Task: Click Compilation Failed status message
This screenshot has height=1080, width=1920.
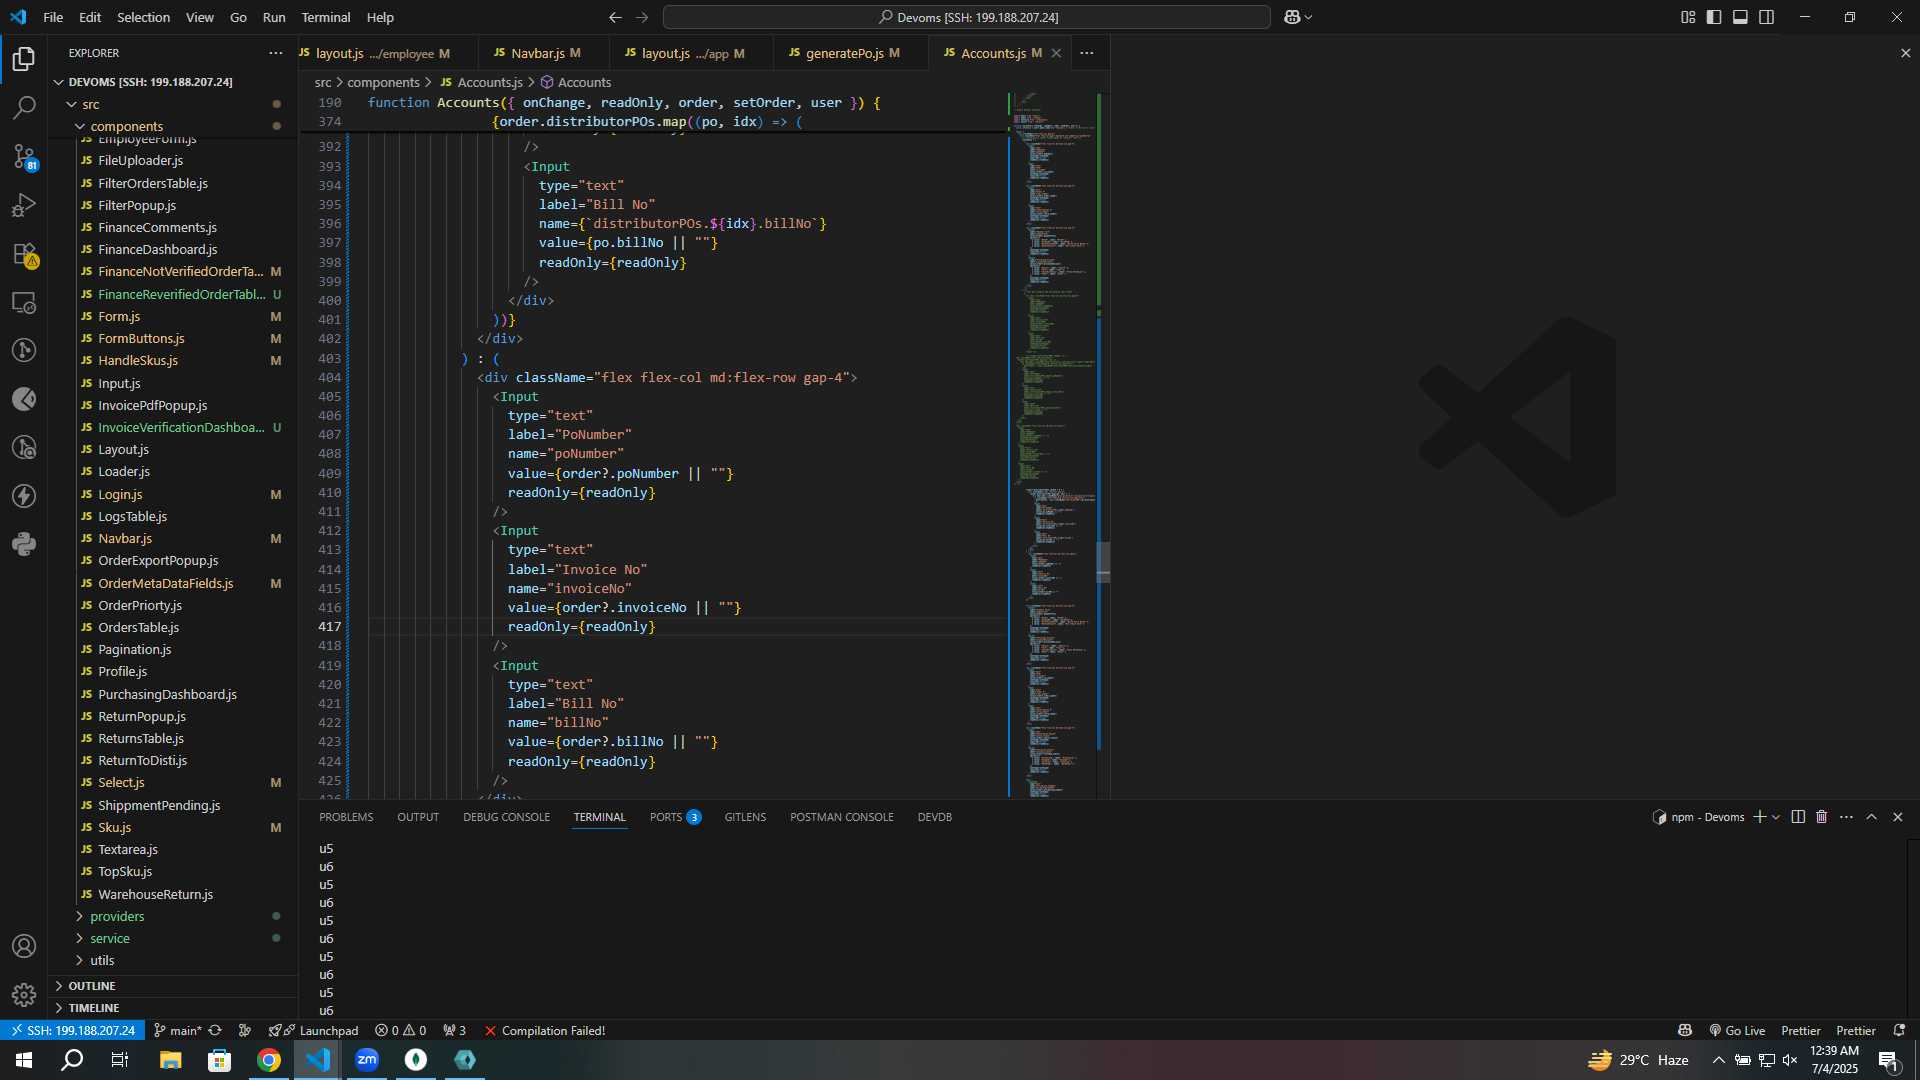Action: click(545, 1030)
